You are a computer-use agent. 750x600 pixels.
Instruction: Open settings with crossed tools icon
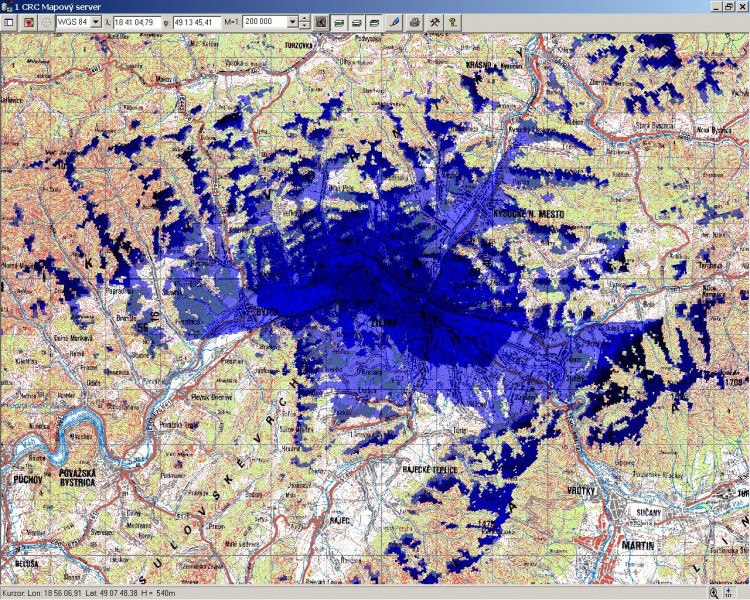[435, 21]
